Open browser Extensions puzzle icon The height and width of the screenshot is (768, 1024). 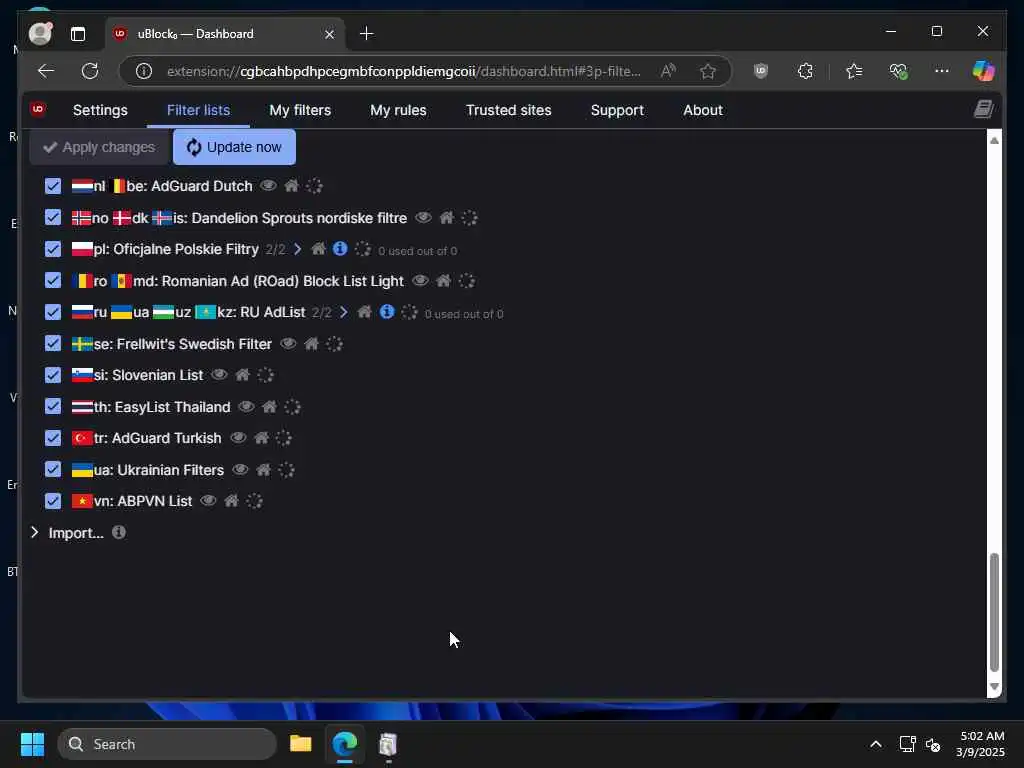coord(805,71)
